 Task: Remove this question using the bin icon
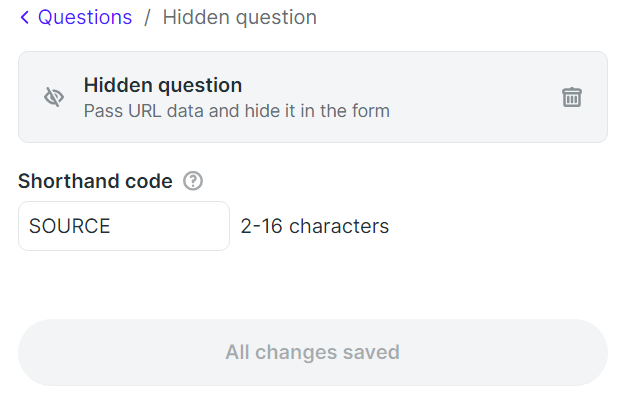(572, 97)
